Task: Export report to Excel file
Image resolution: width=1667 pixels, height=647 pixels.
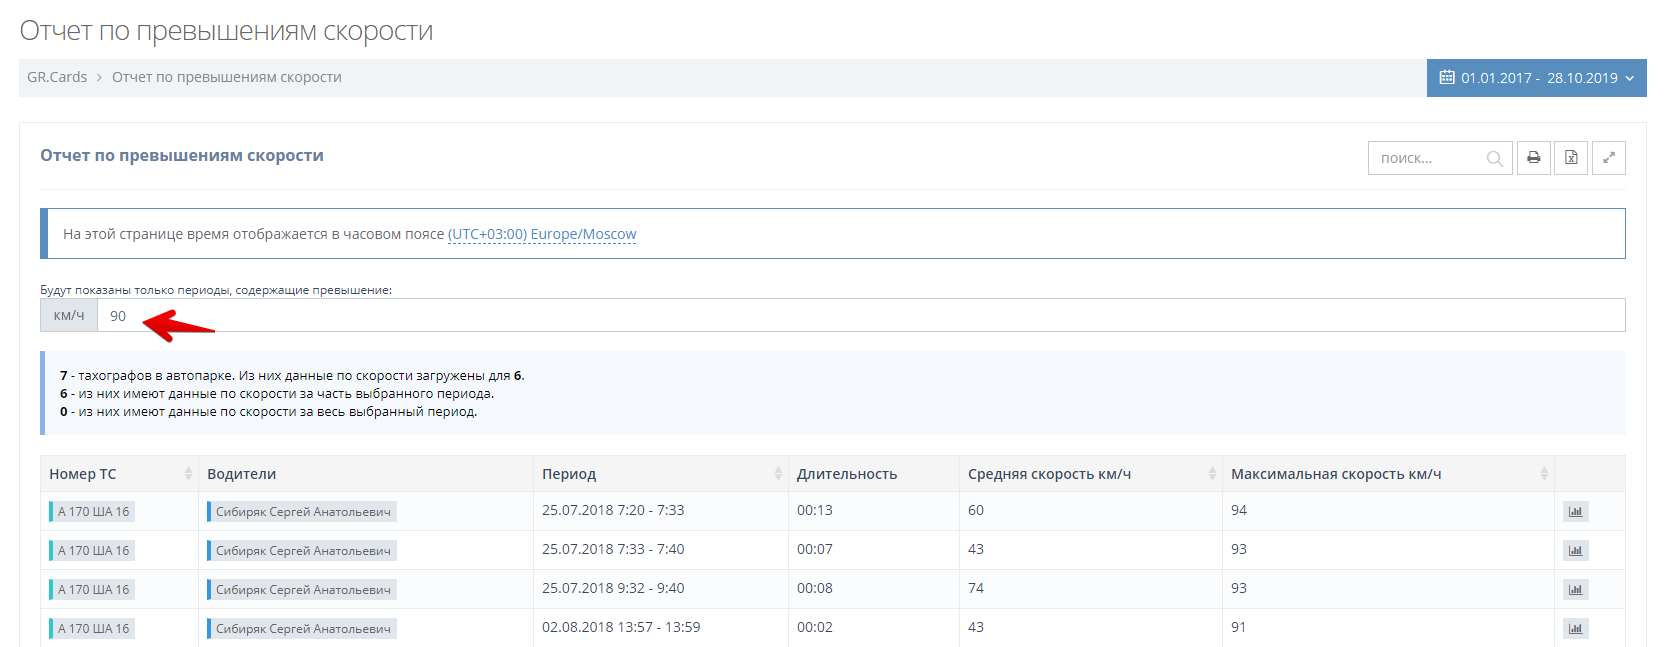Action: click(x=1571, y=158)
